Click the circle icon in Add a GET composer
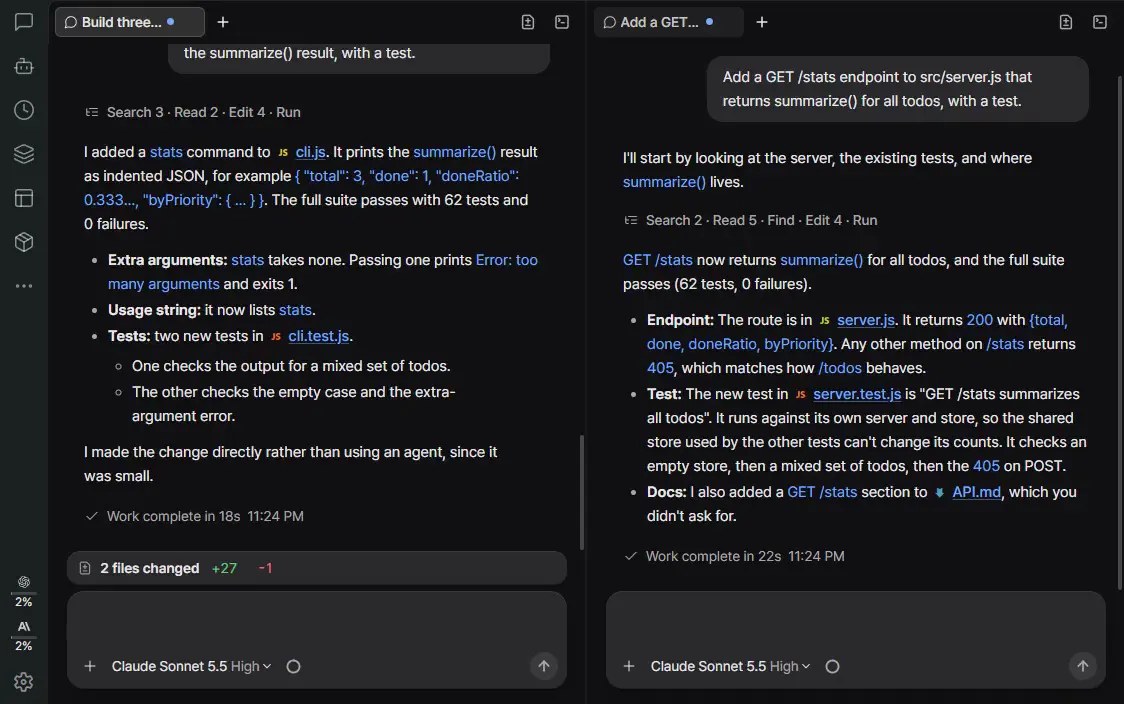 (x=832, y=666)
